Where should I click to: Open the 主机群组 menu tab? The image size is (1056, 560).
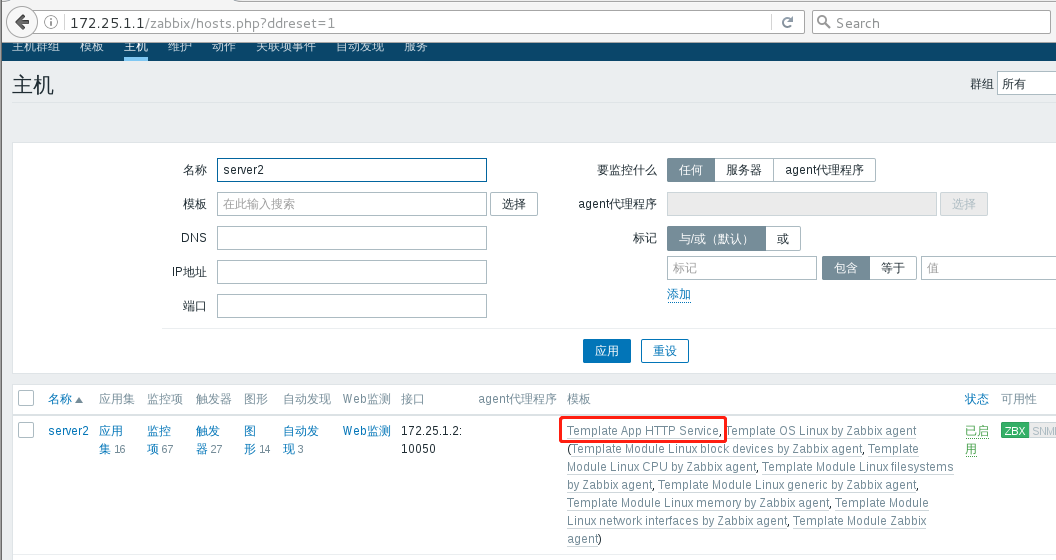point(36,47)
